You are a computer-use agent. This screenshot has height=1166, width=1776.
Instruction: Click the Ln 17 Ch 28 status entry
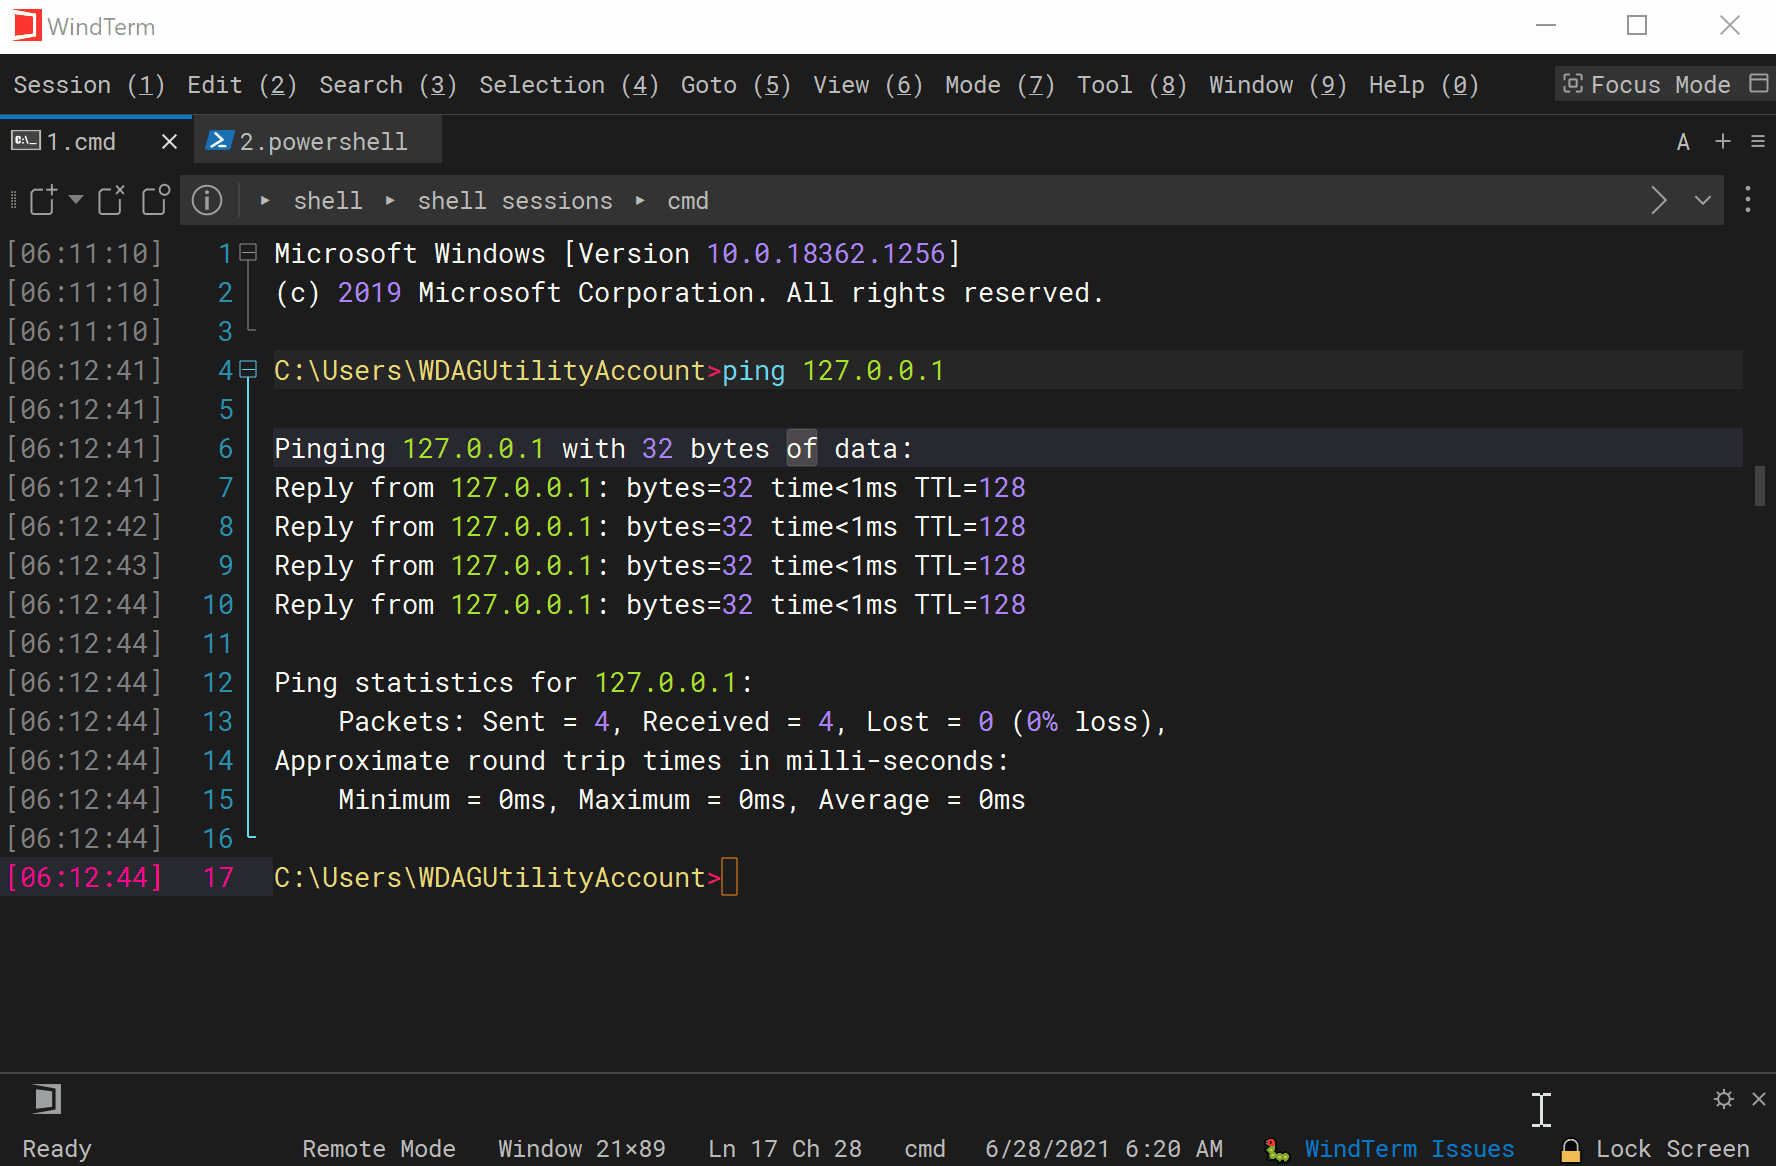click(785, 1149)
